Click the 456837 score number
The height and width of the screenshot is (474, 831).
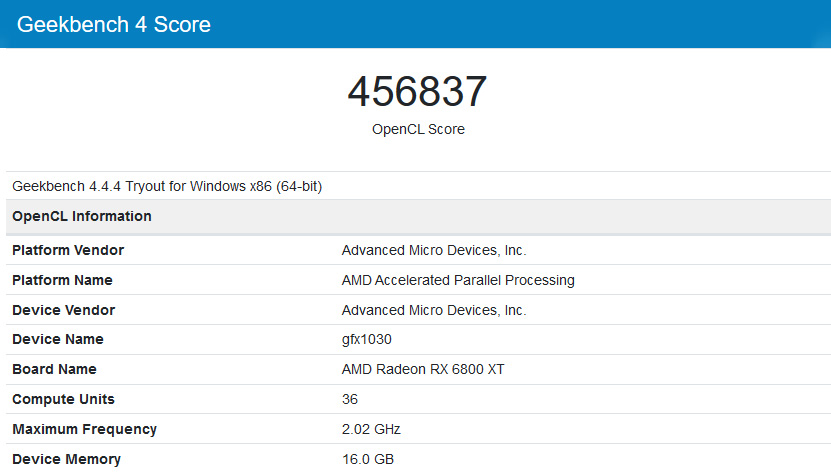click(x=417, y=92)
